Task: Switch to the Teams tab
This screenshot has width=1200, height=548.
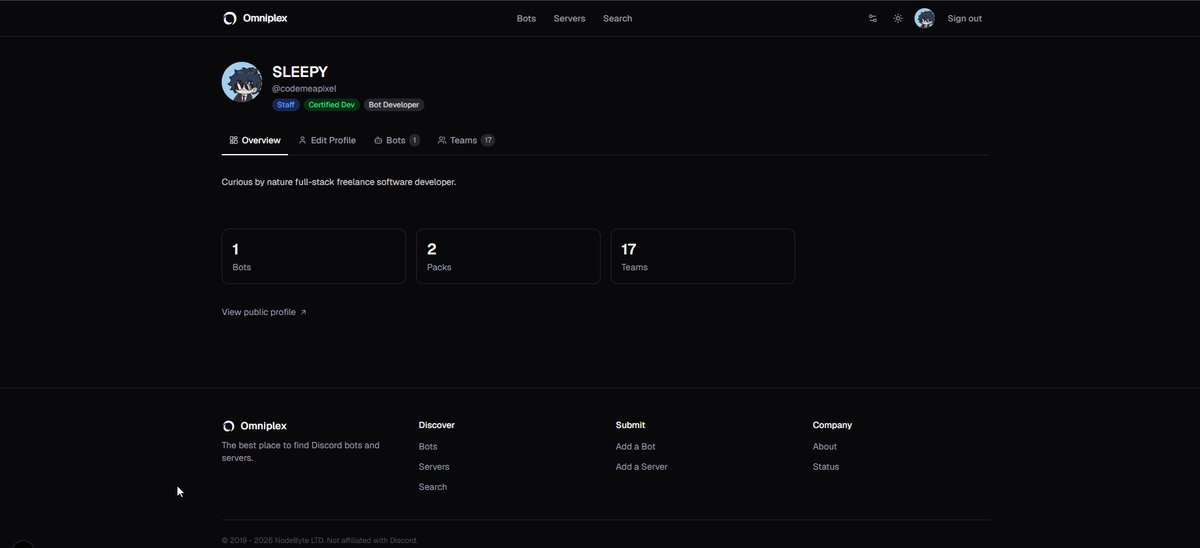Action: [466, 140]
